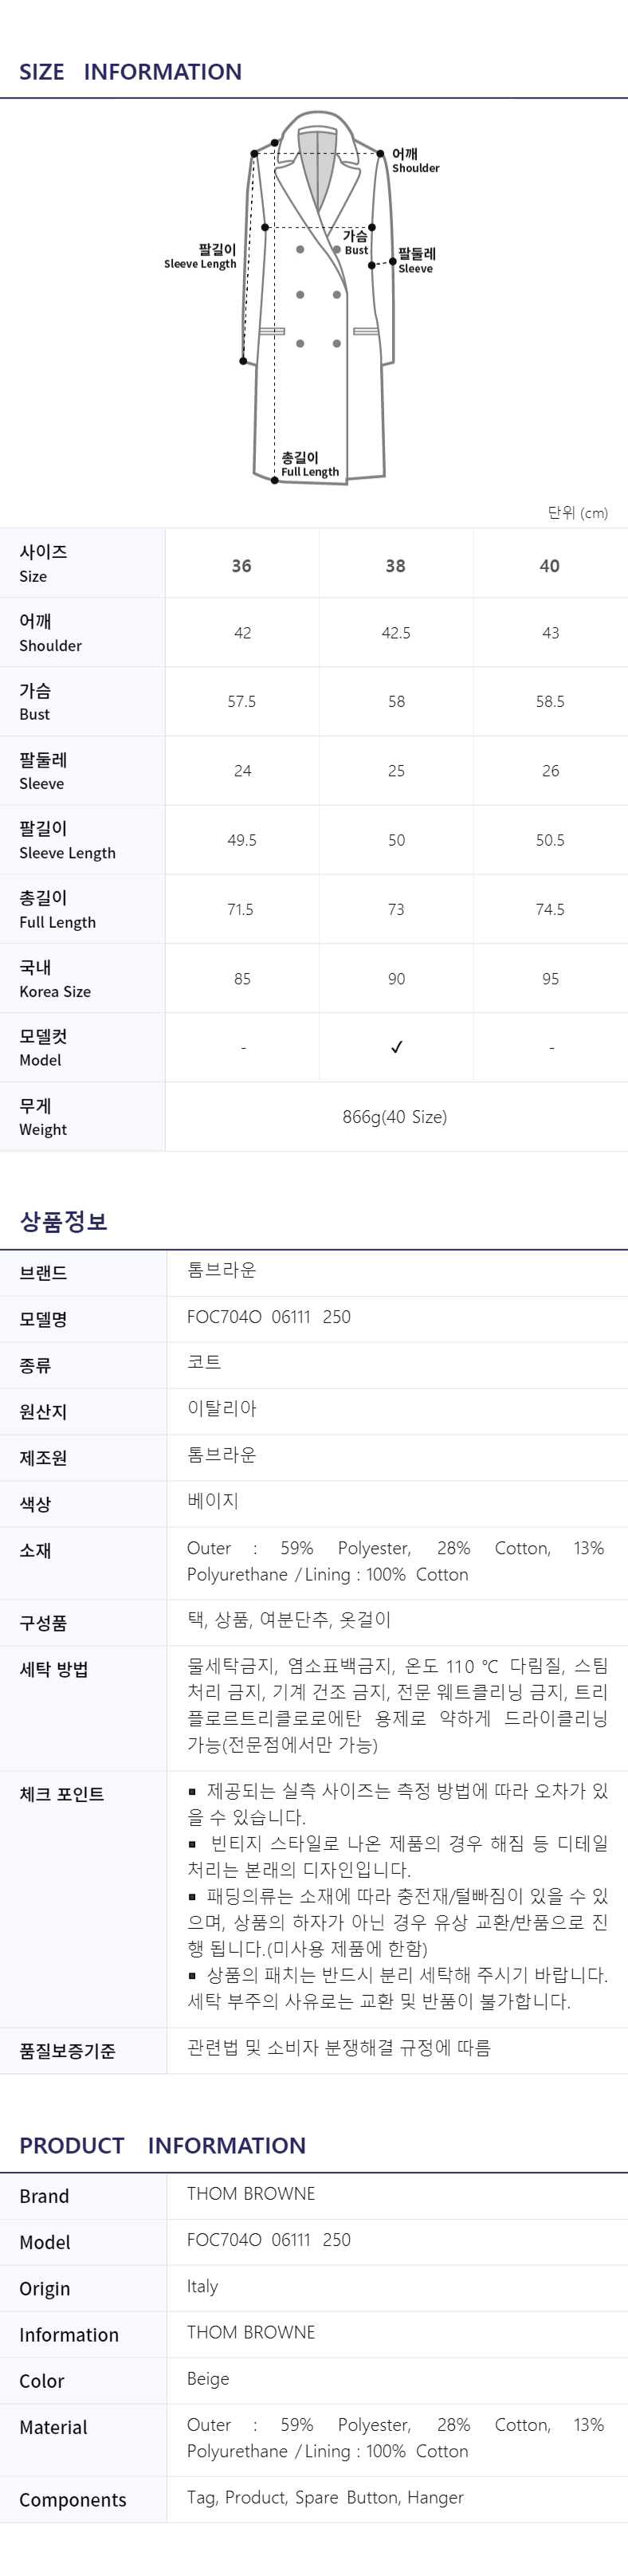Click the model name FOC704O 06111 250 in Korean table
Image resolution: width=628 pixels, height=2576 pixels.
coord(269,1317)
